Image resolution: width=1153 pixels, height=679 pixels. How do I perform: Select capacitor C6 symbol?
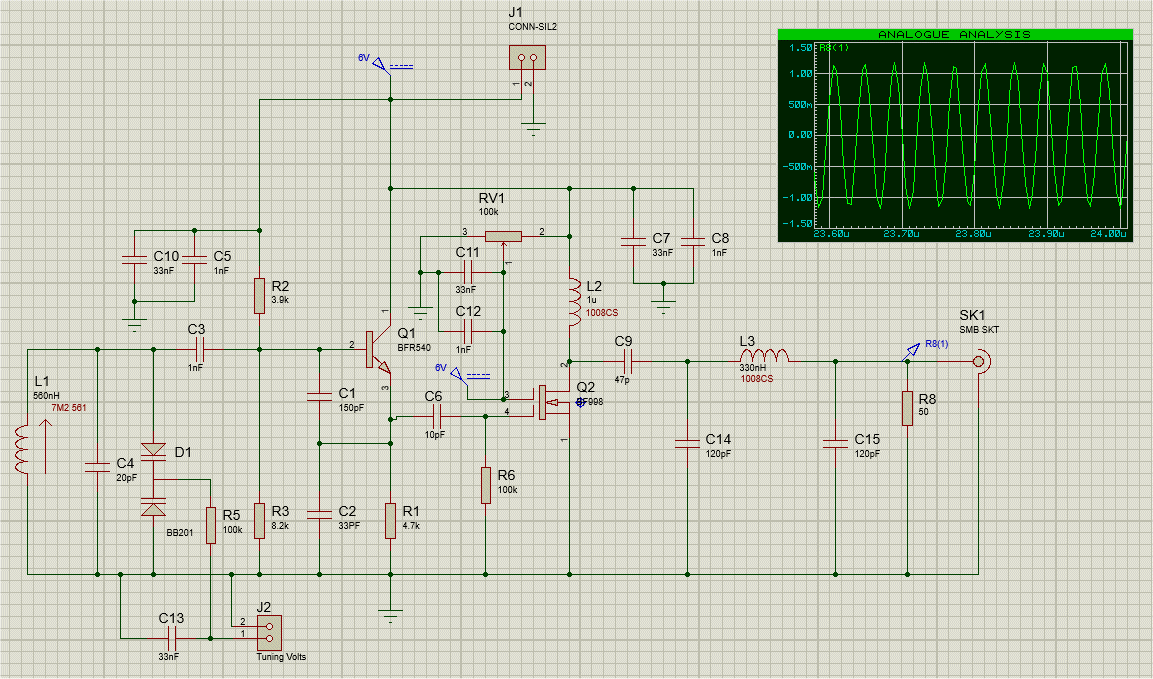(436, 417)
